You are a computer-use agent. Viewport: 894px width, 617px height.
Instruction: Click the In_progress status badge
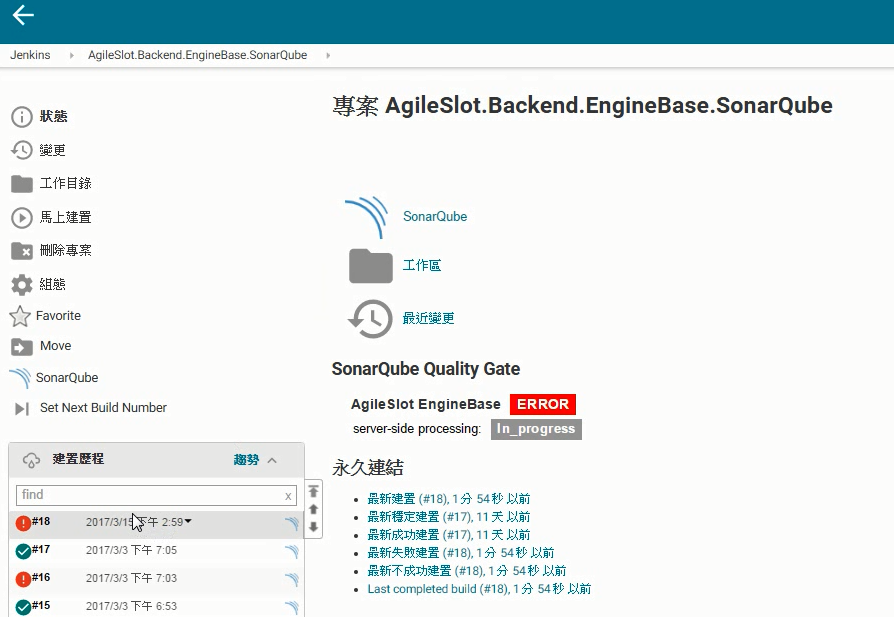click(x=536, y=429)
